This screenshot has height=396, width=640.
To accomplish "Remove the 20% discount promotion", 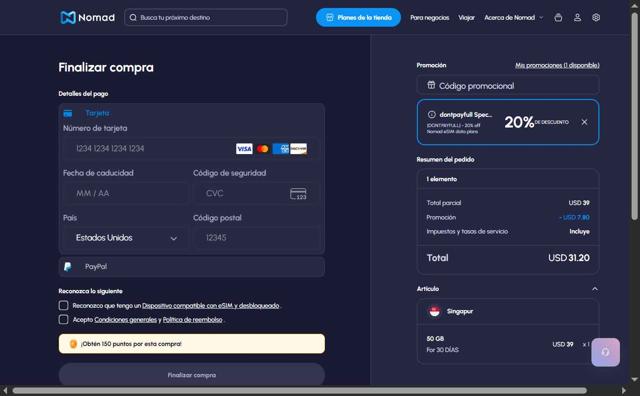I will 584,122.
